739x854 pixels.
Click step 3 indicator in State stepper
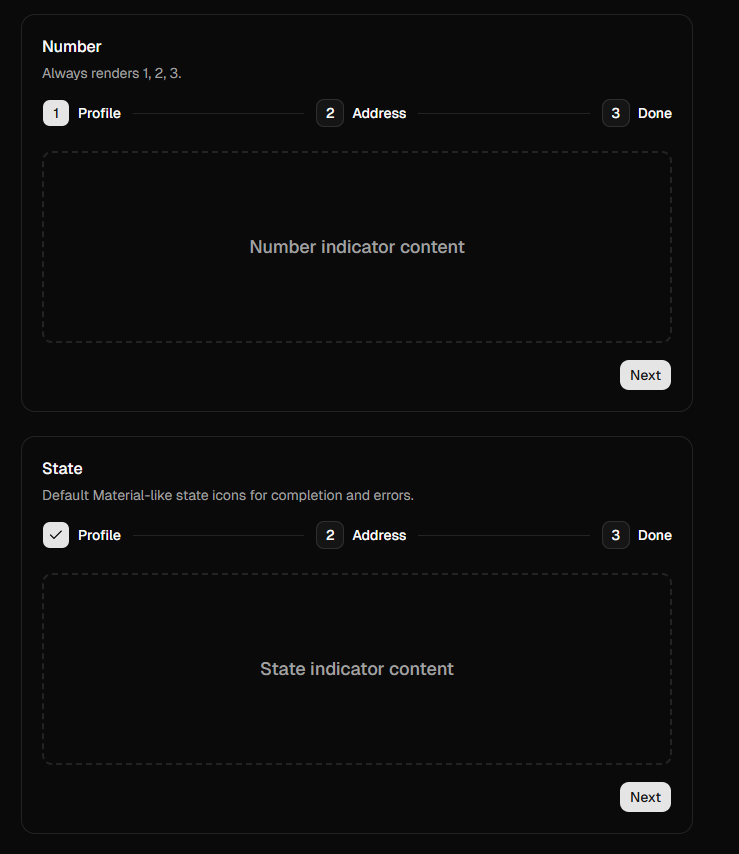click(616, 535)
